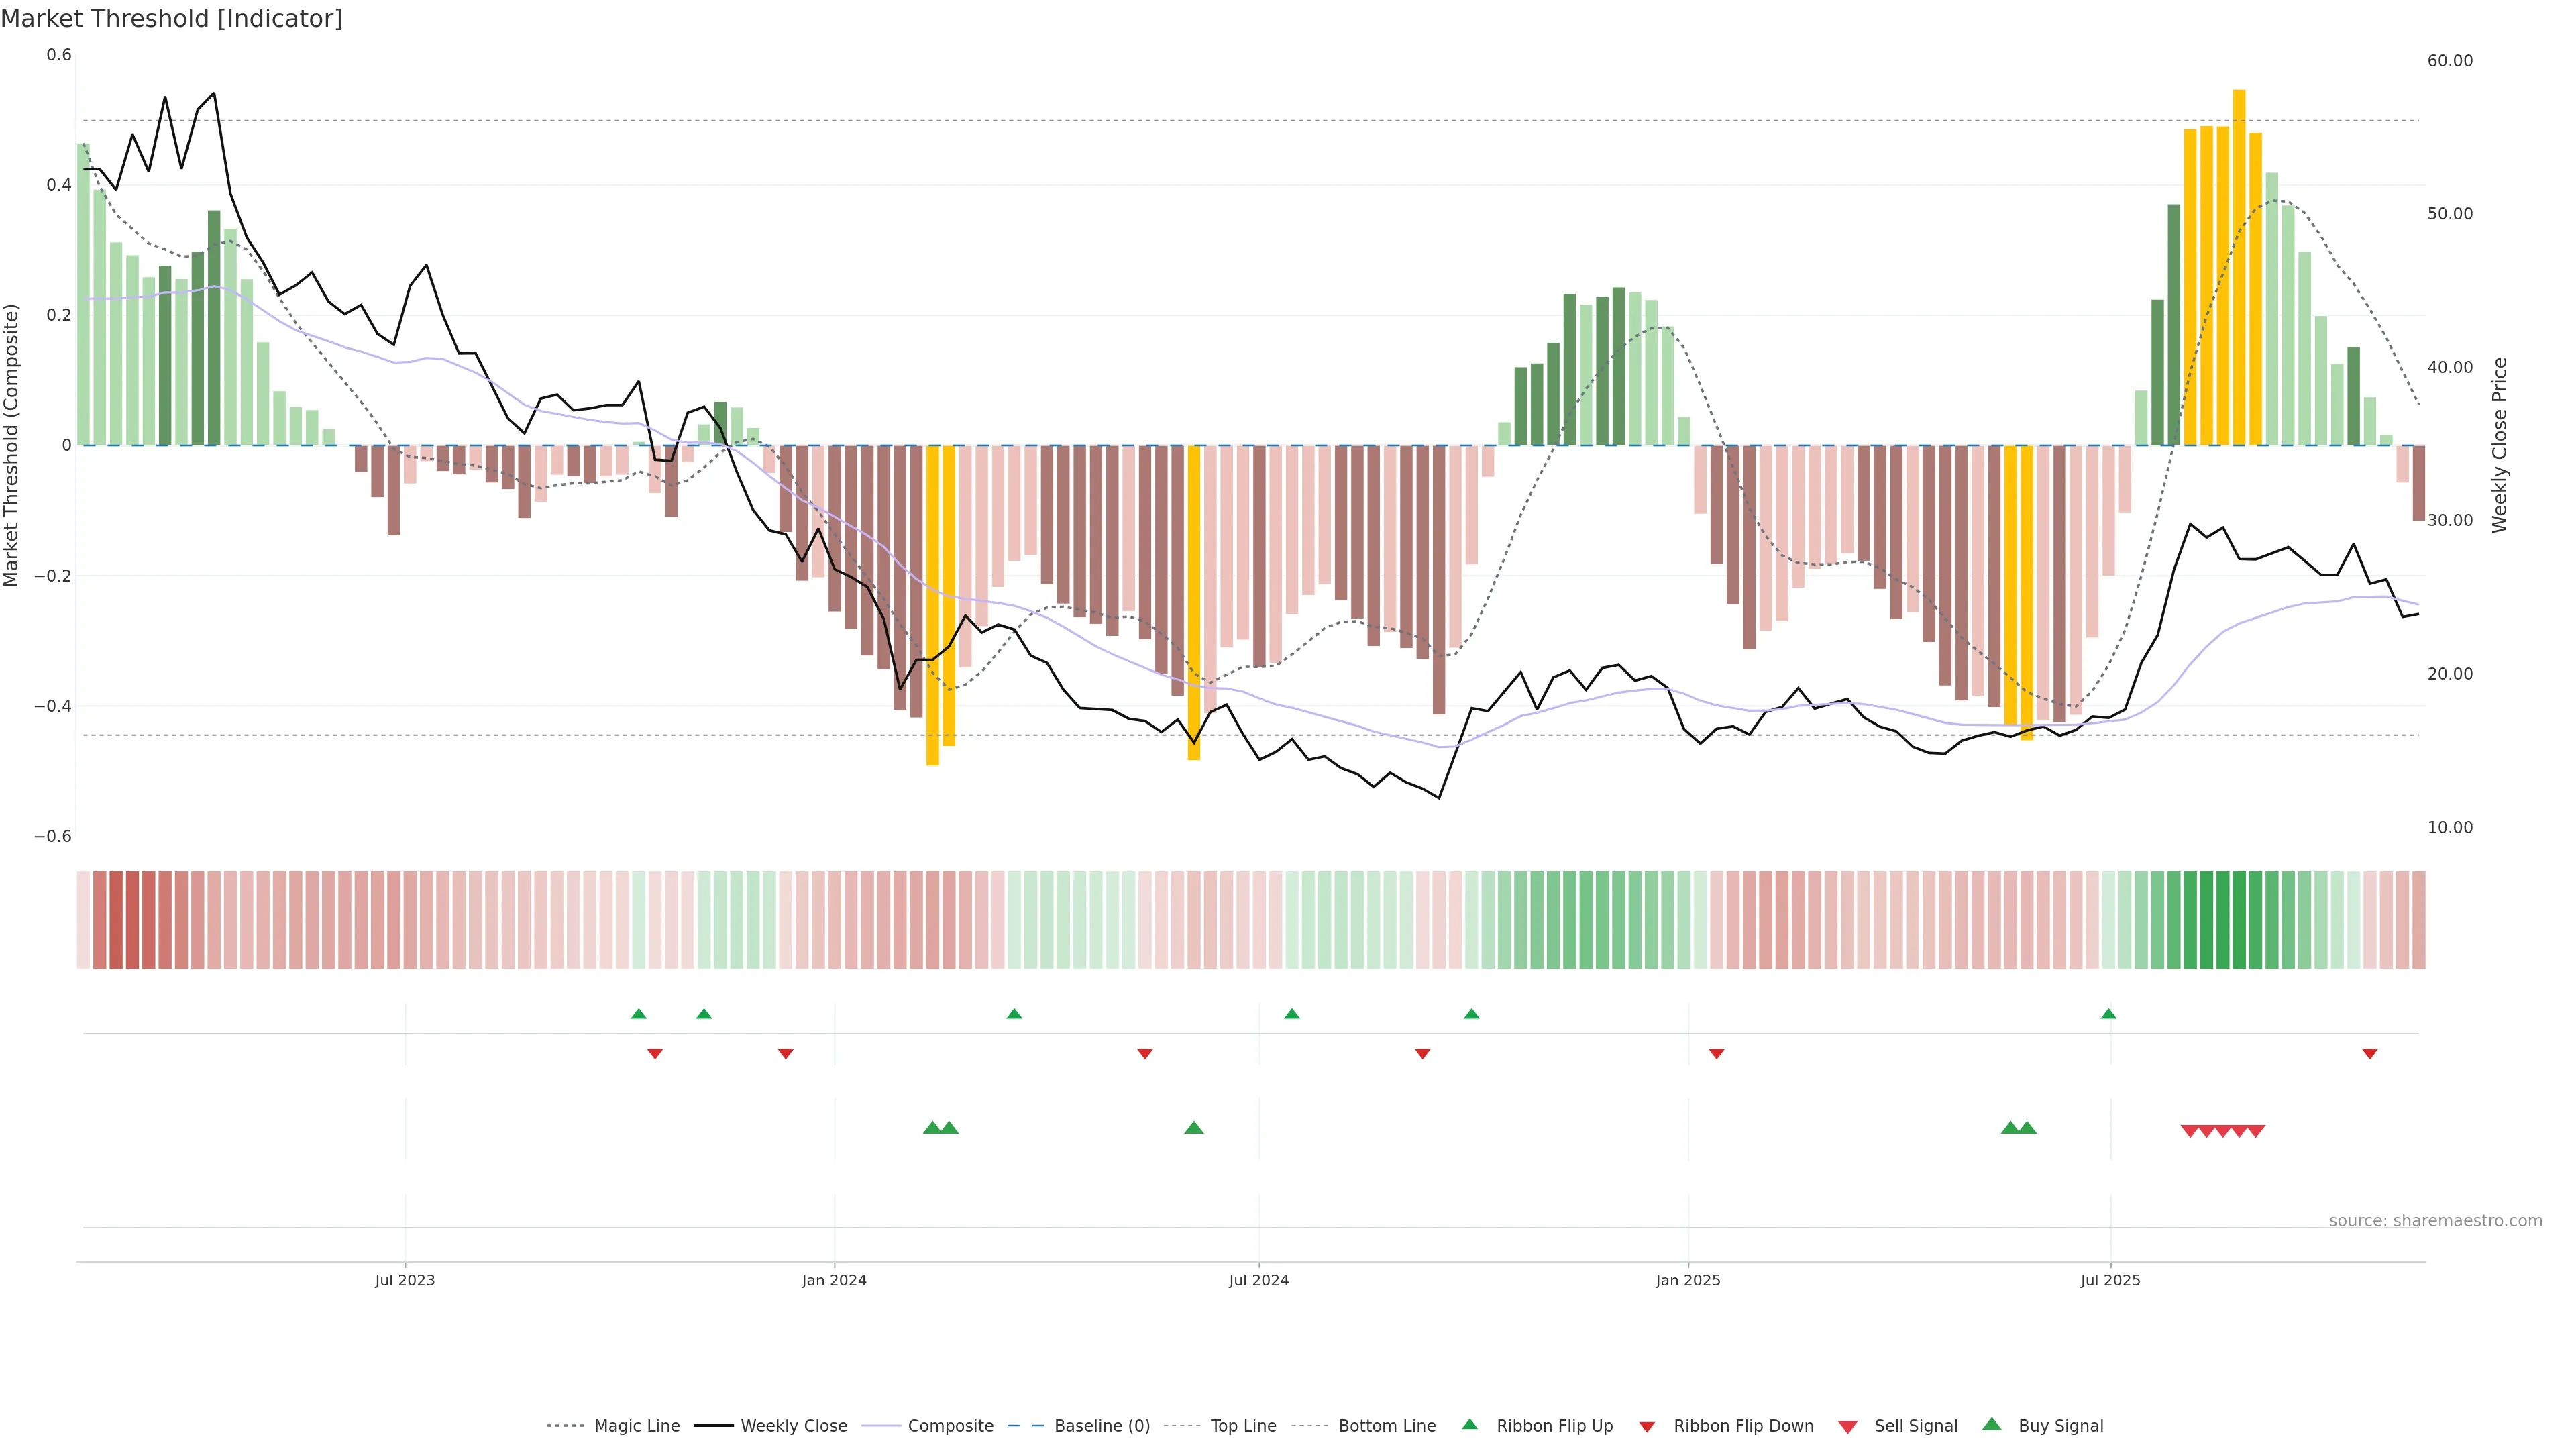Click the Buy Signal icon in the legend
This screenshot has width=2576, height=1449.
coord(1992,1425)
